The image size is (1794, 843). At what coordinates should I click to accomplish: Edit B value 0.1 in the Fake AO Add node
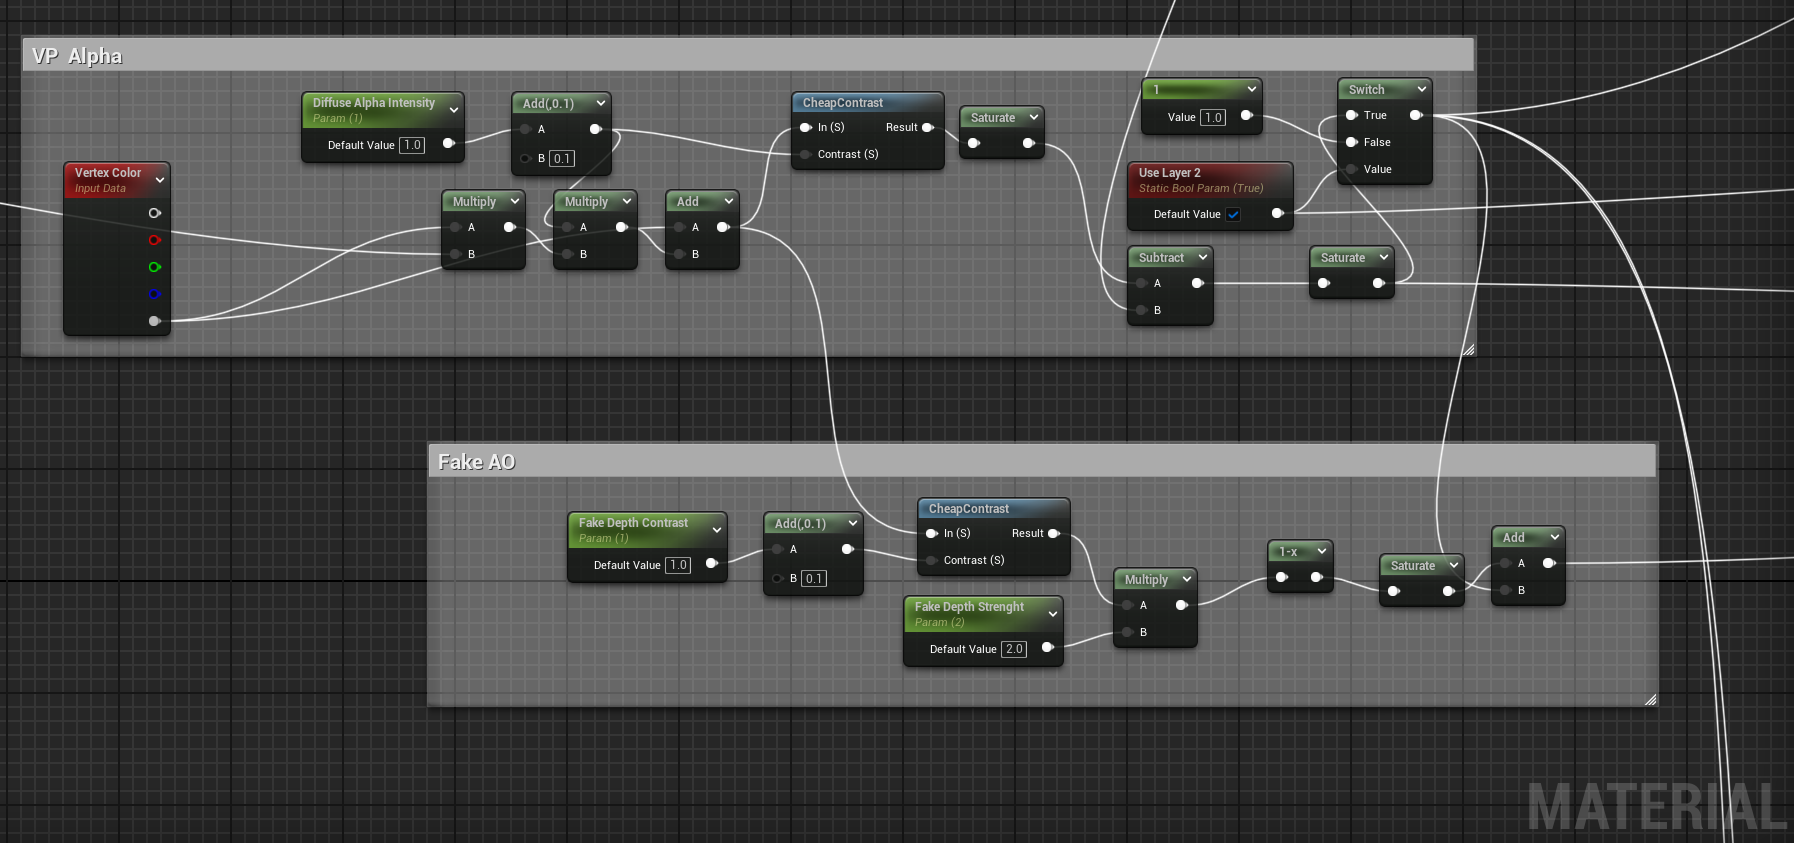pyautogui.click(x=814, y=578)
